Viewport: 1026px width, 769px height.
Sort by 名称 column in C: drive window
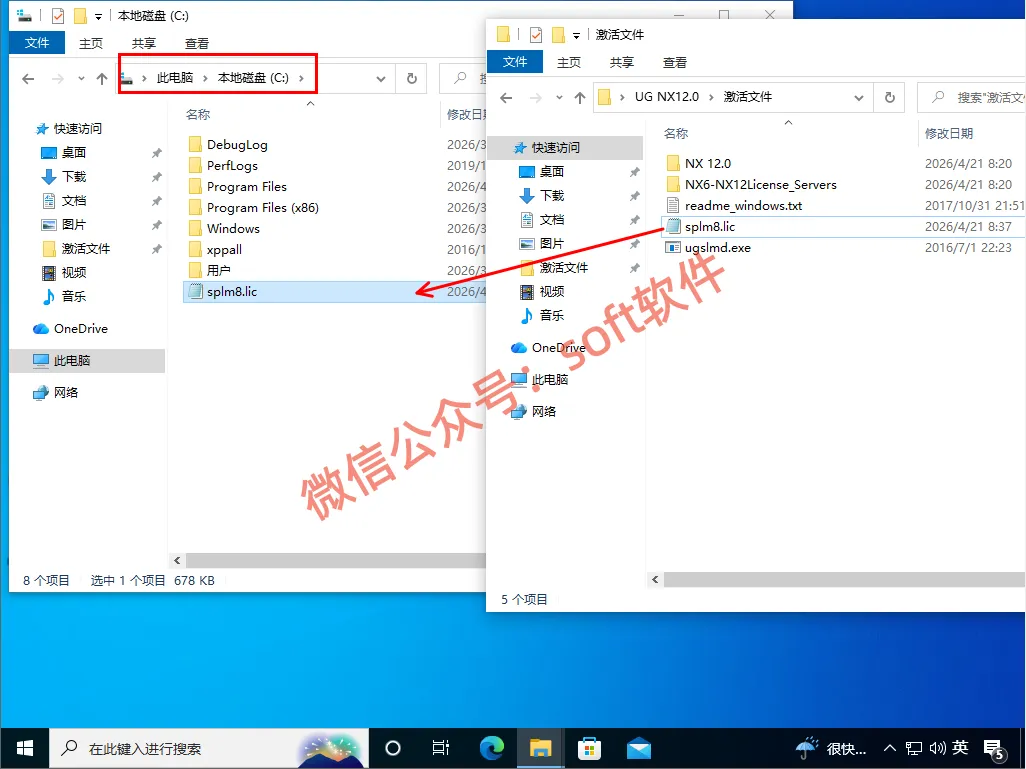click(198, 115)
